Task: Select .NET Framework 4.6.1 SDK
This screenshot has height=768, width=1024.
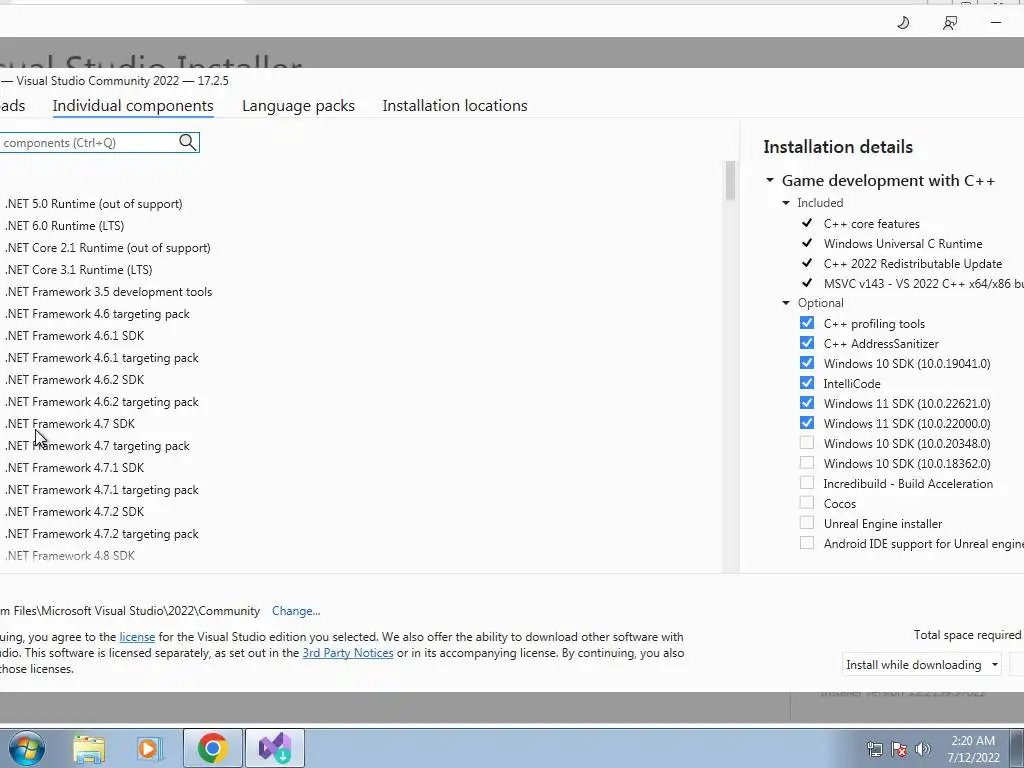Action: pyautogui.click(x=74, y=336)
